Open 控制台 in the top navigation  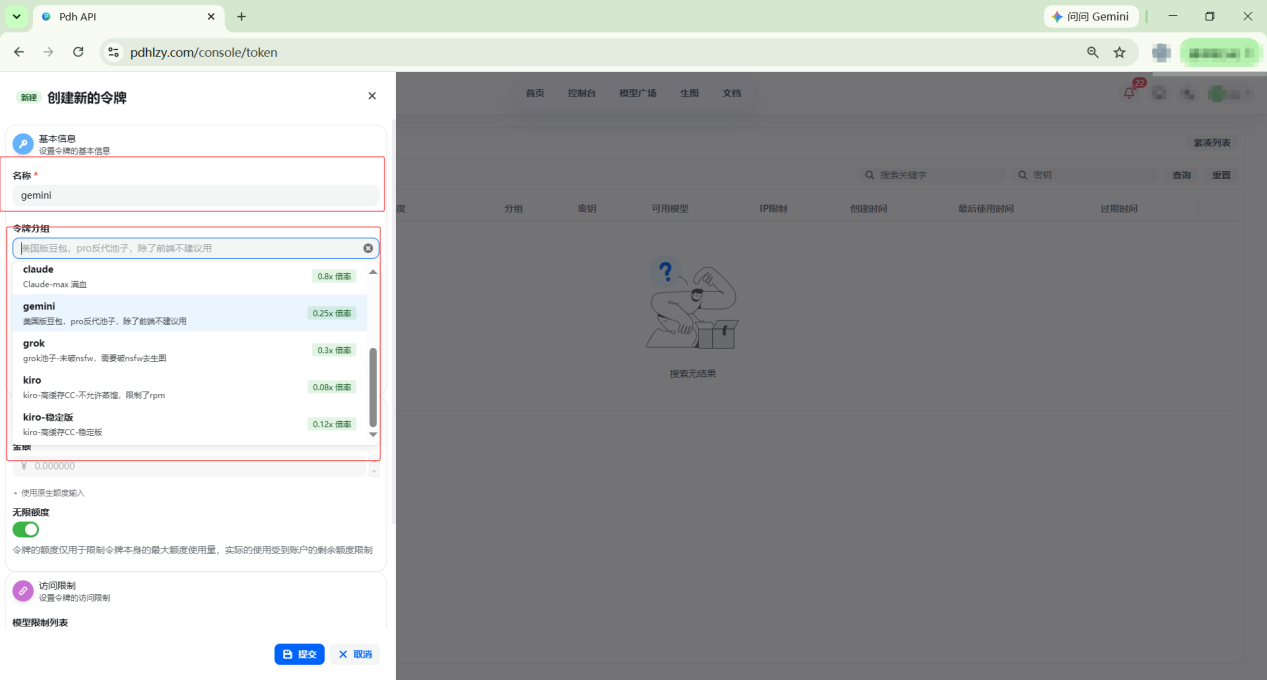click(582, 93)
